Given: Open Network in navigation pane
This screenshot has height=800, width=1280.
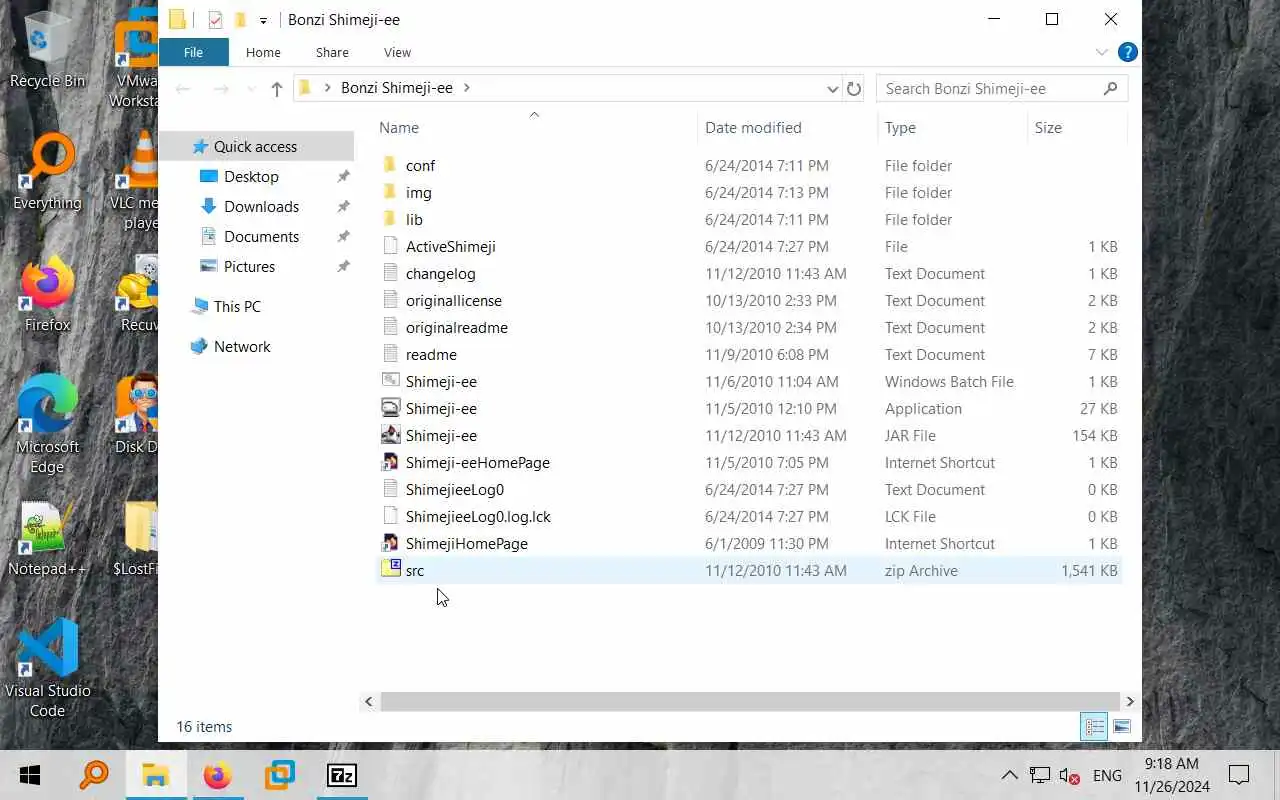Looking at the screenshot, I should pyautogui.click(x=242, y=346).
